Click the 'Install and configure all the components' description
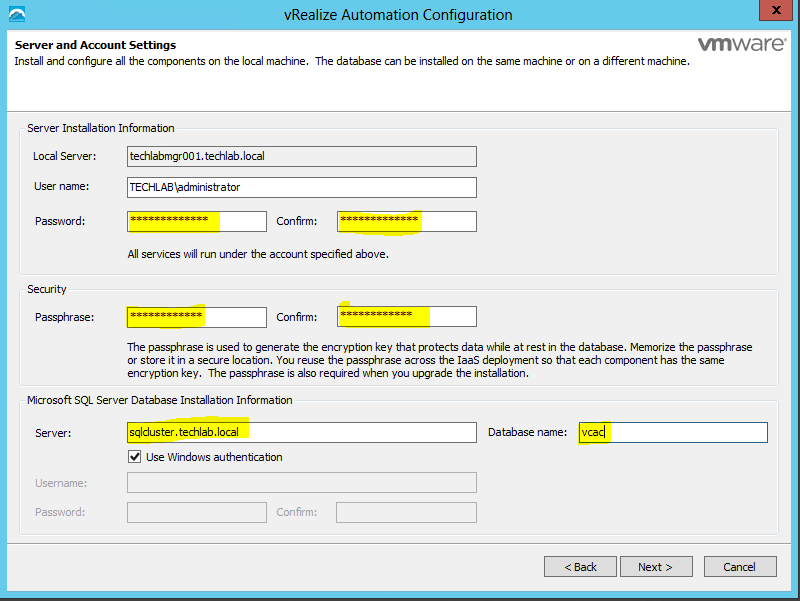Screen dimensions: 800x601 (352, 61)
